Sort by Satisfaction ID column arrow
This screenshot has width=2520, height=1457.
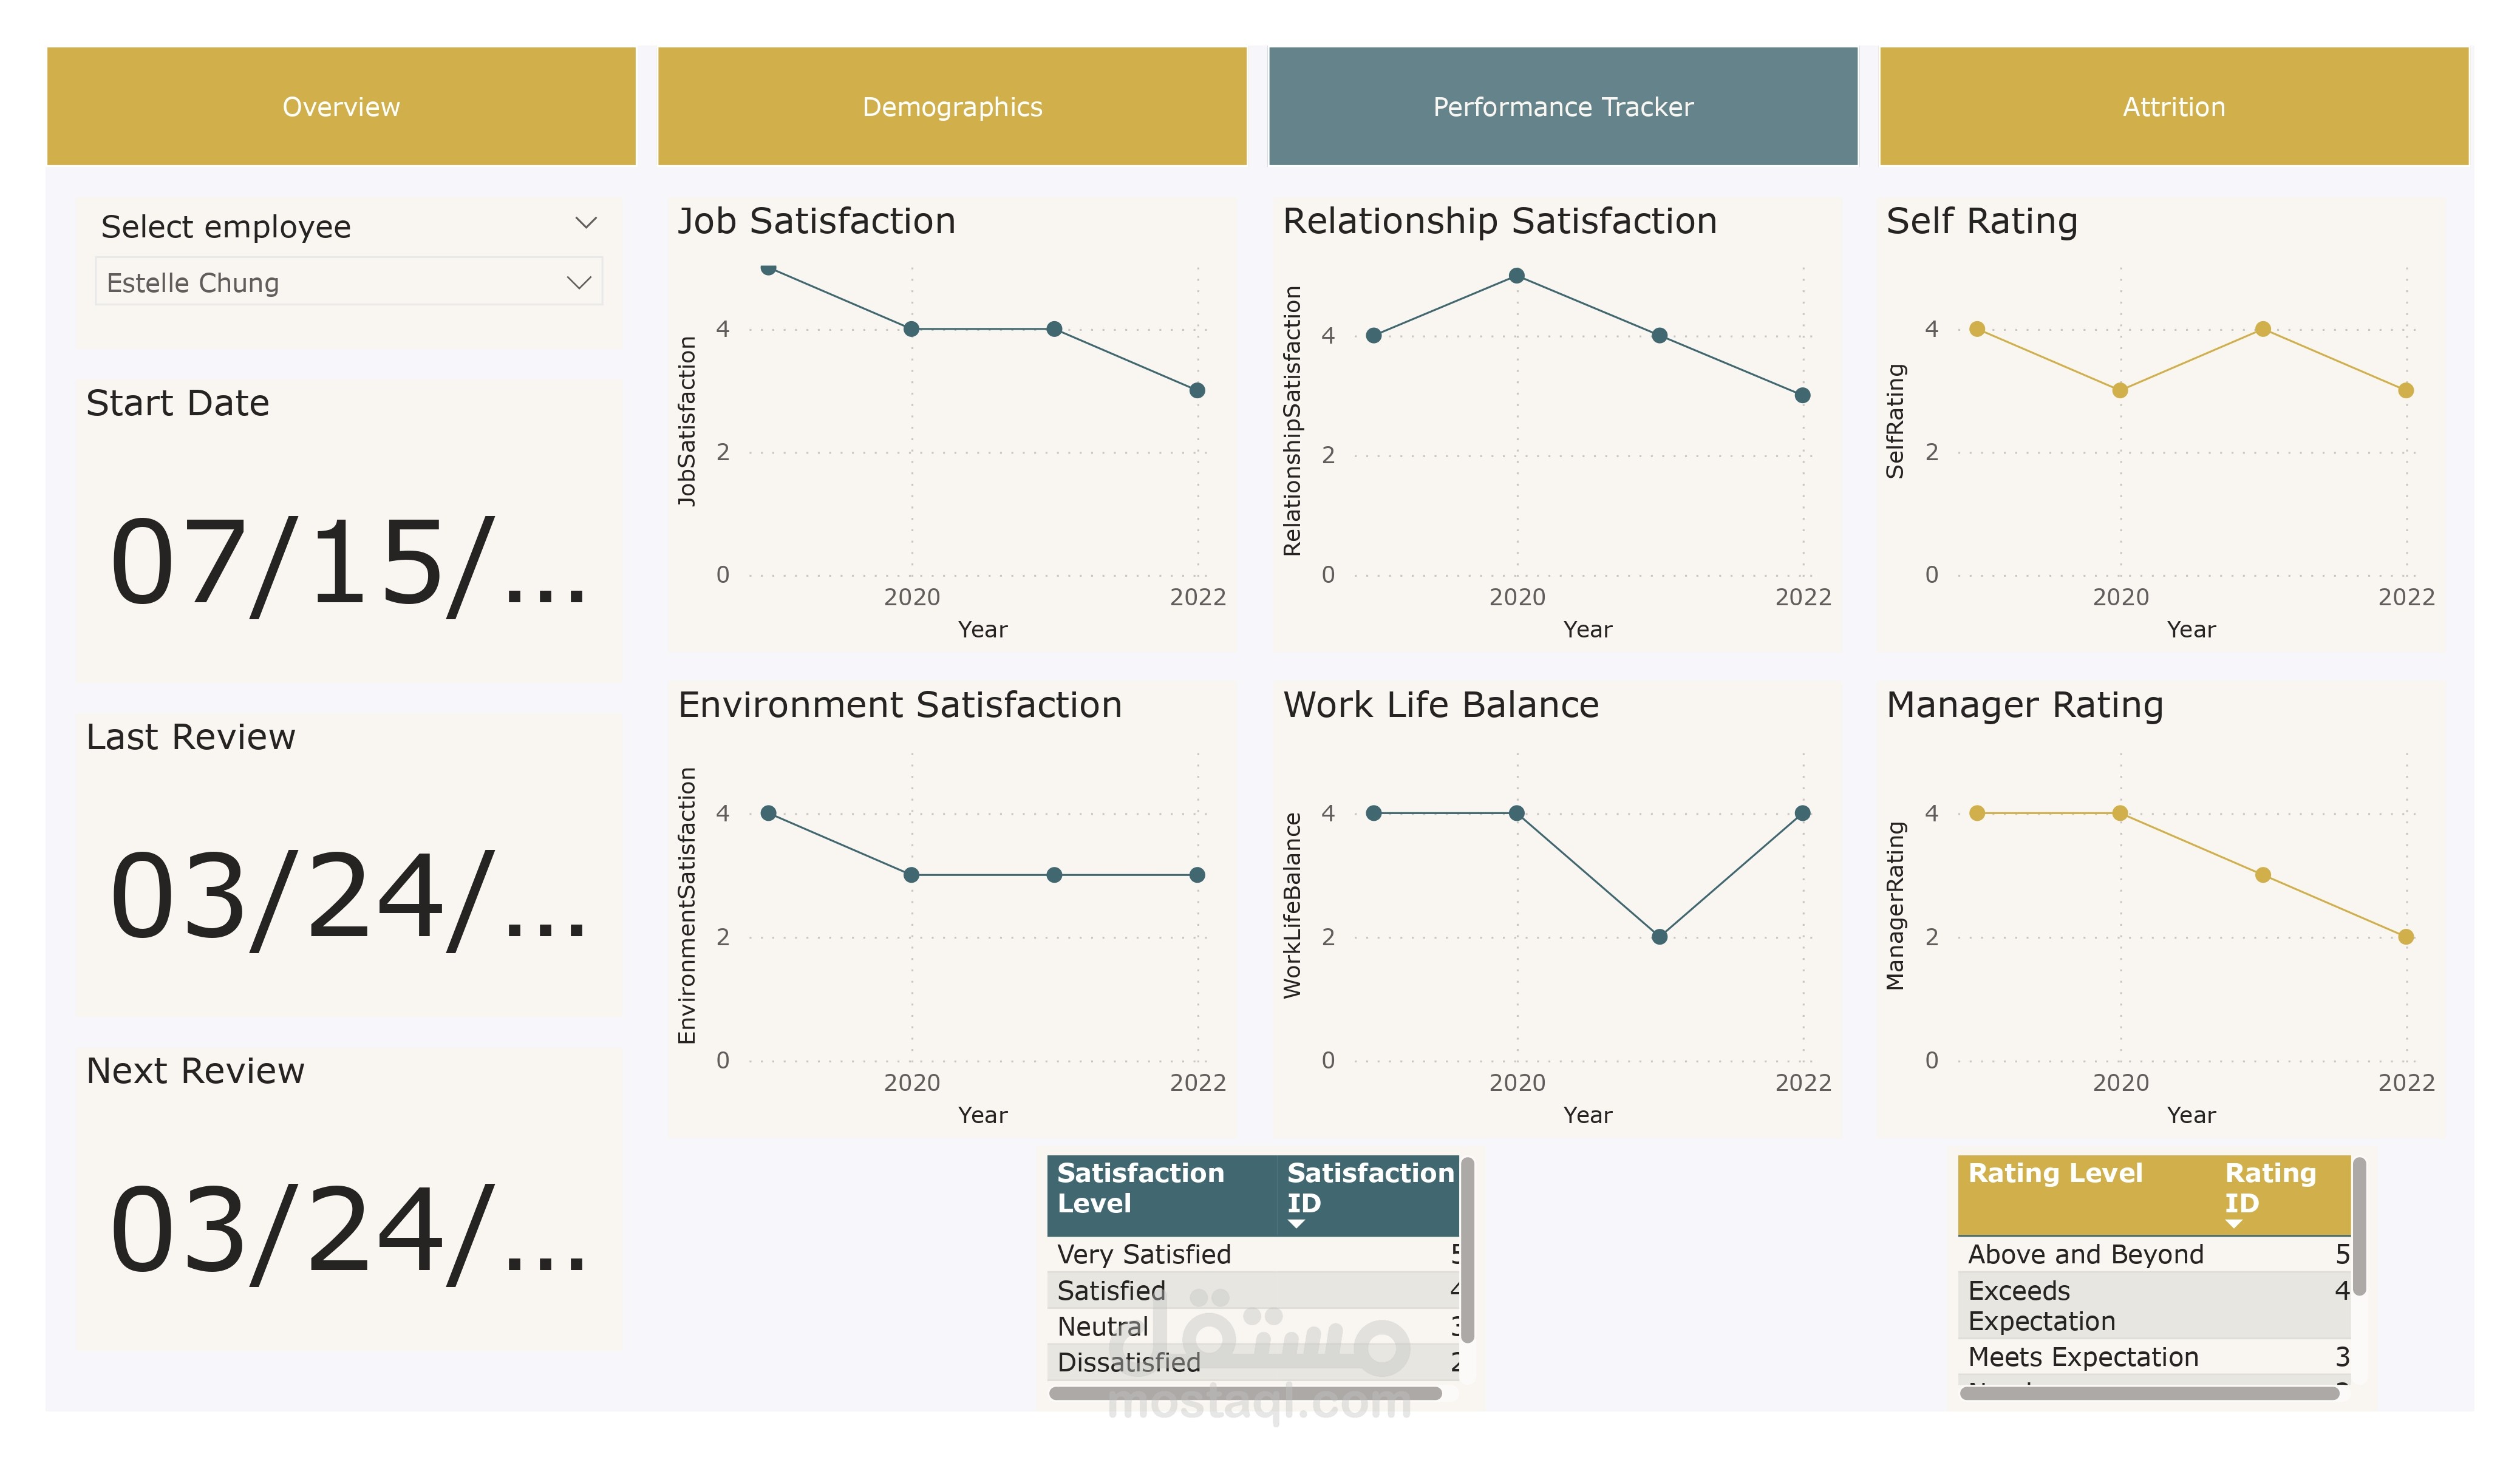tap(1297, 1224)
